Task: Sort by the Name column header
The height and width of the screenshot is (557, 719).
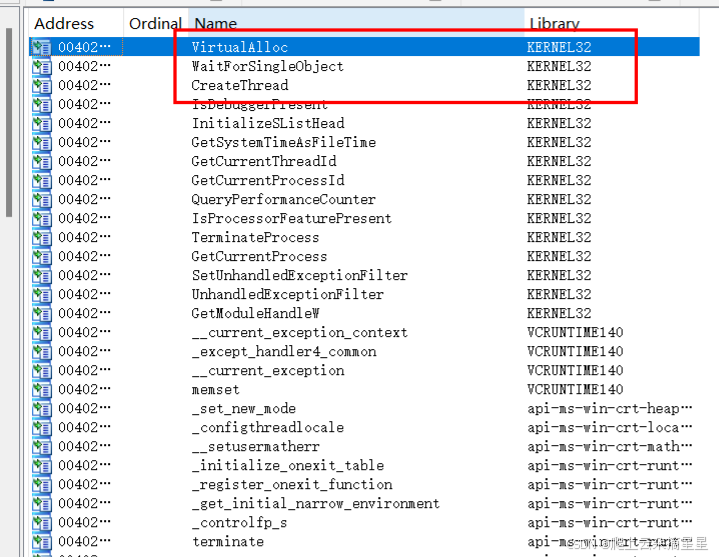Action: click(216, 23)
